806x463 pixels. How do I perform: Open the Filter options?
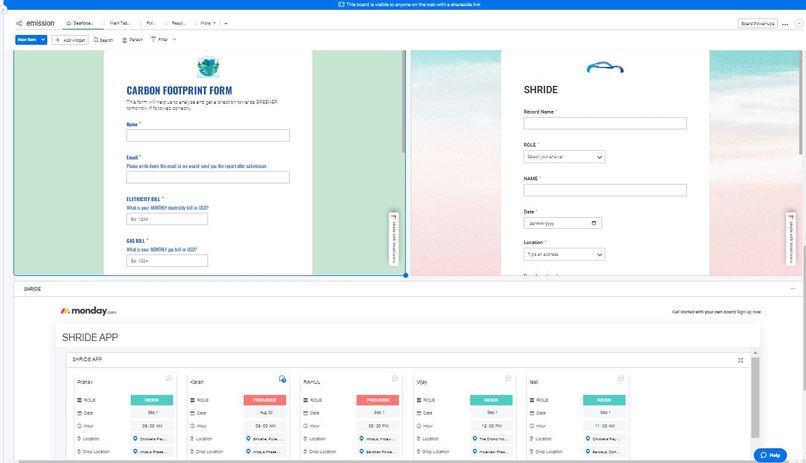(x=159, y=40)
